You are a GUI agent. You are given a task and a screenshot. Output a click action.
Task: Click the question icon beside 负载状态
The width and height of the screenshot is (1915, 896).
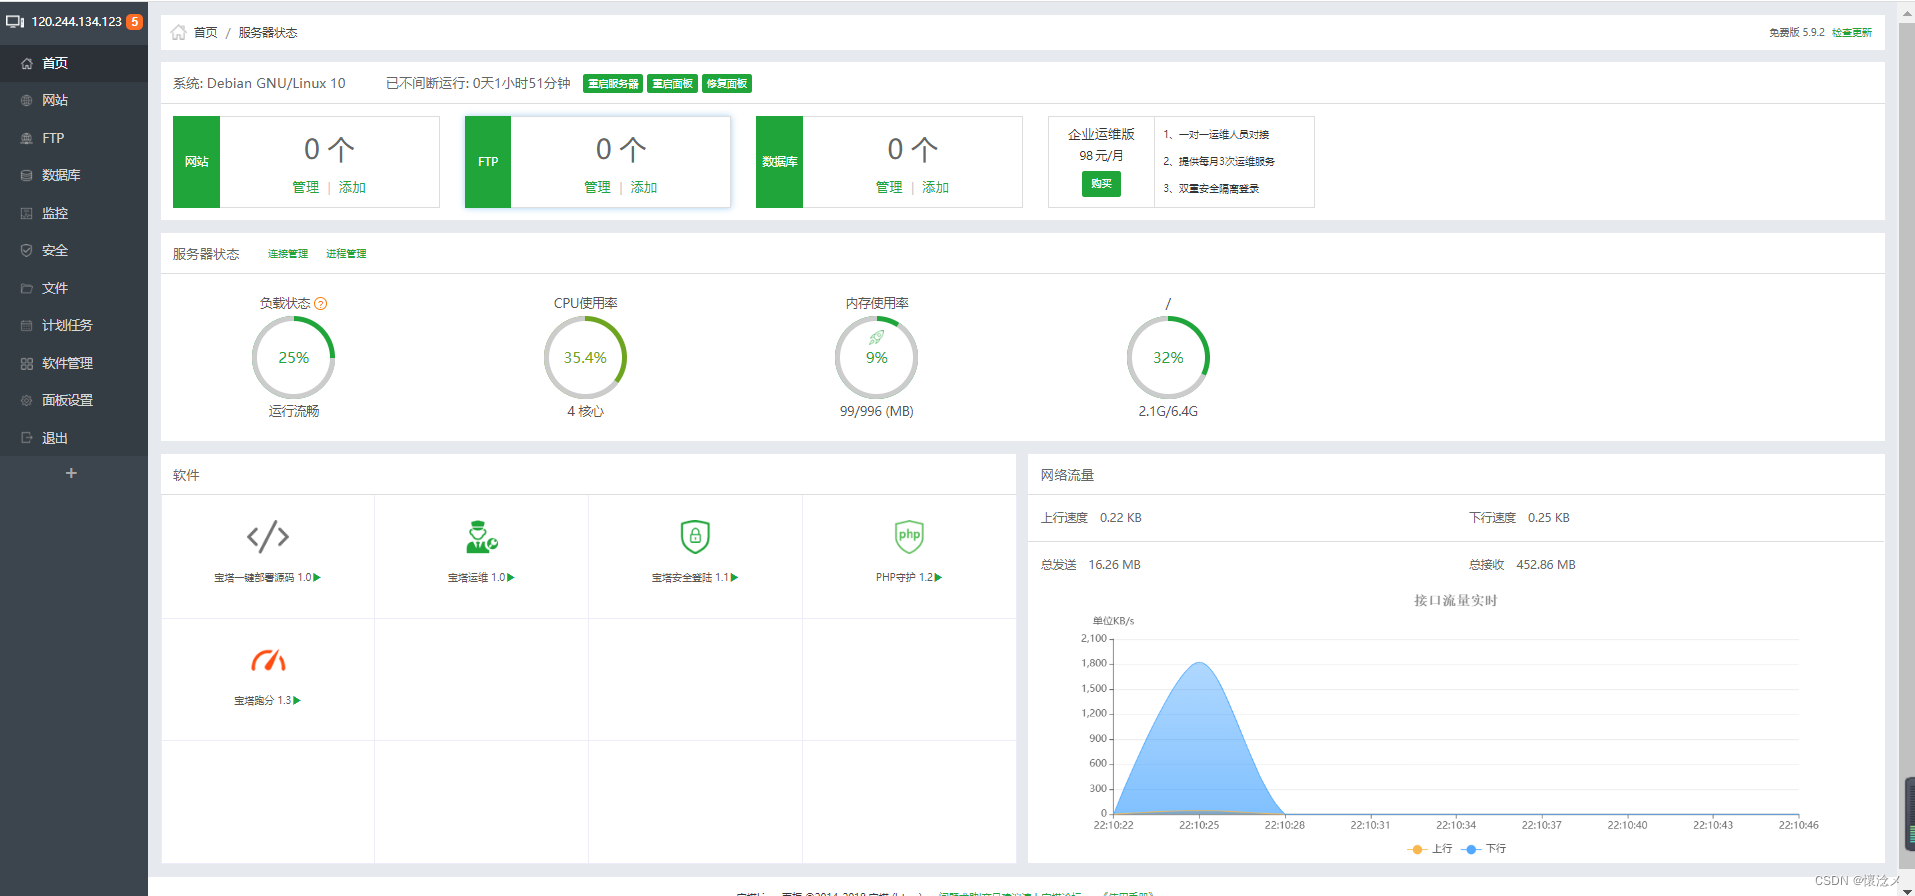(x=321, y=303)
